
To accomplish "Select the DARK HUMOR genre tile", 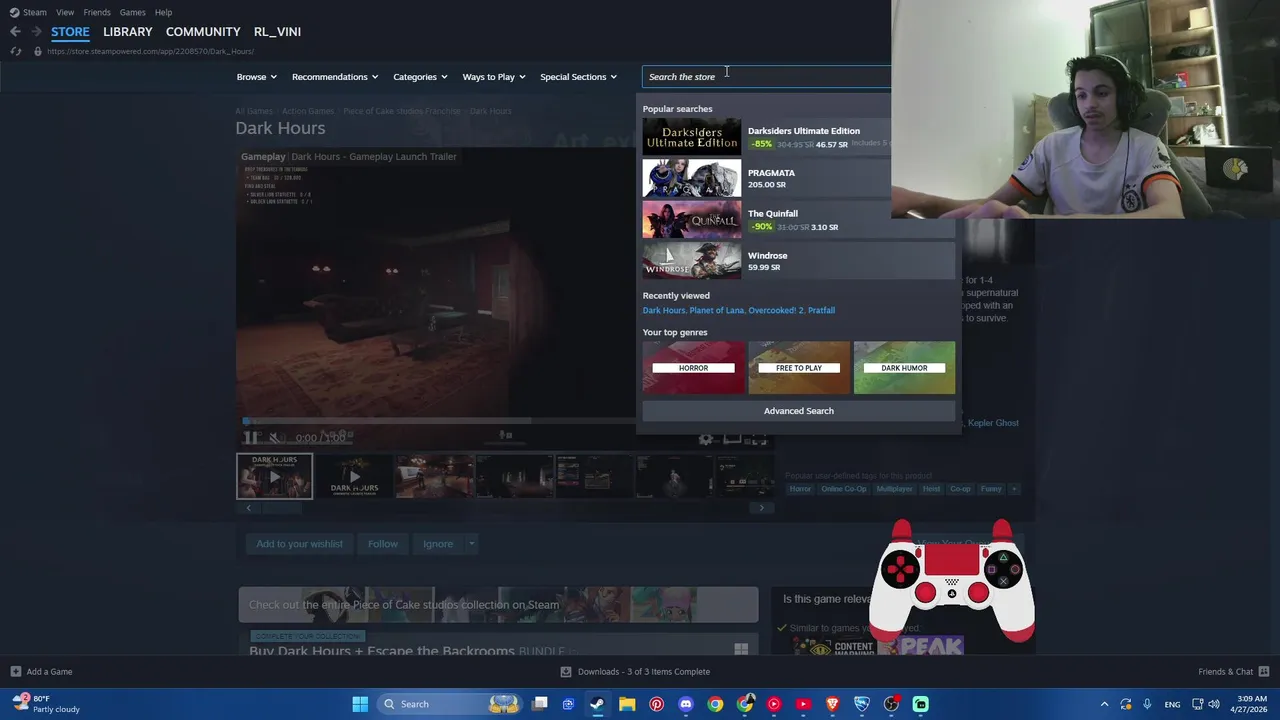I will (904, 368).
